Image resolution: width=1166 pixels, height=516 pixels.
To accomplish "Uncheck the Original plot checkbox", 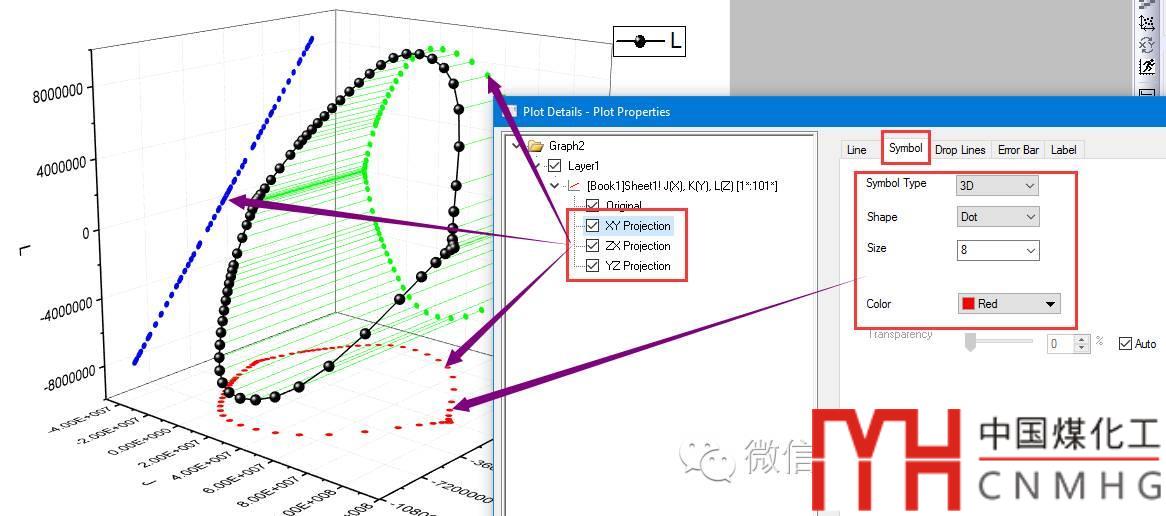I will pyautogui.click(x=593, y=205).
